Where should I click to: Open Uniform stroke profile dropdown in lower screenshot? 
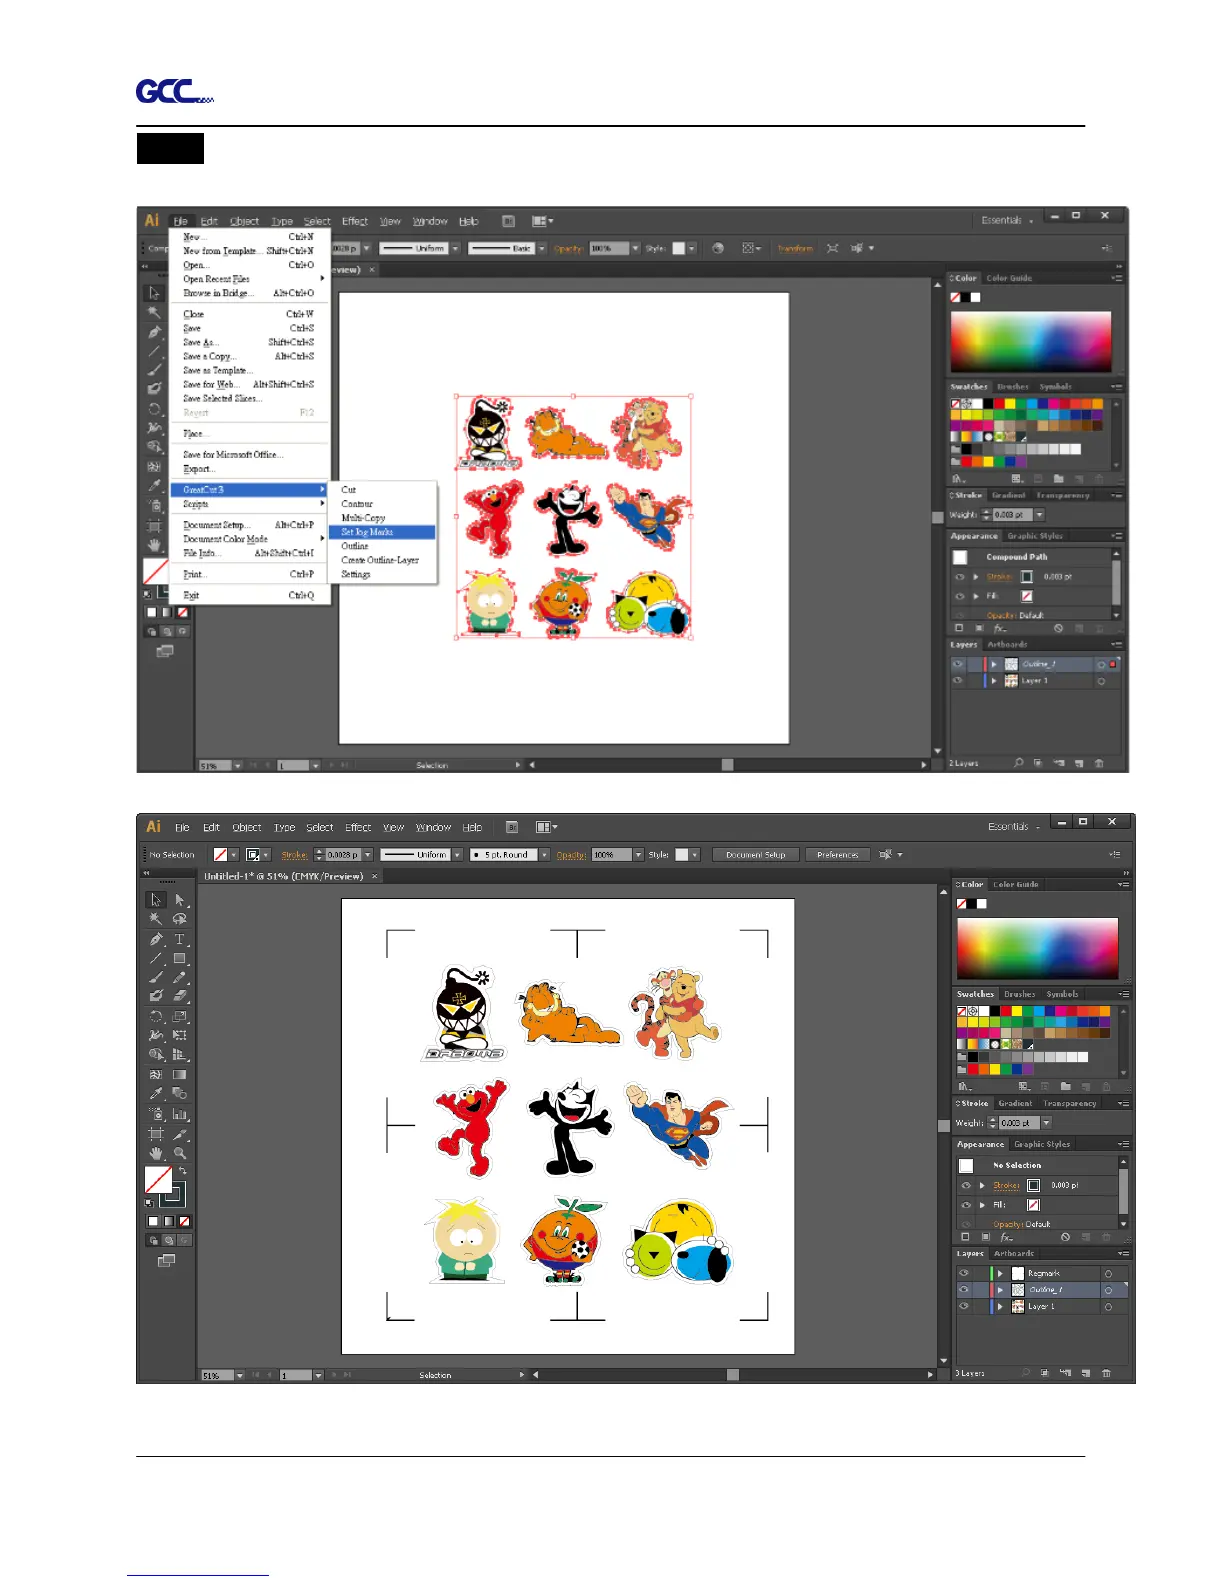[457, 855]
